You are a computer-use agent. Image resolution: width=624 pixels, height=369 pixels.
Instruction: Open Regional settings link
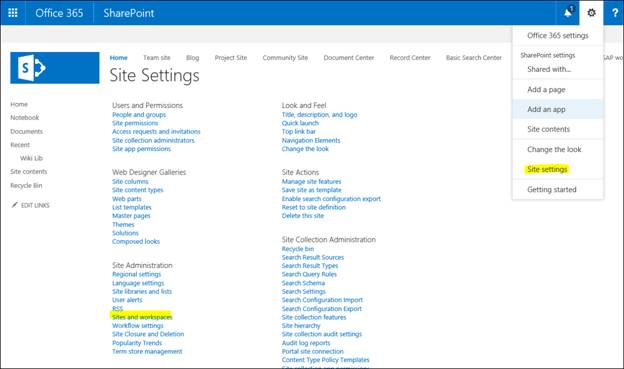point(136,274)
